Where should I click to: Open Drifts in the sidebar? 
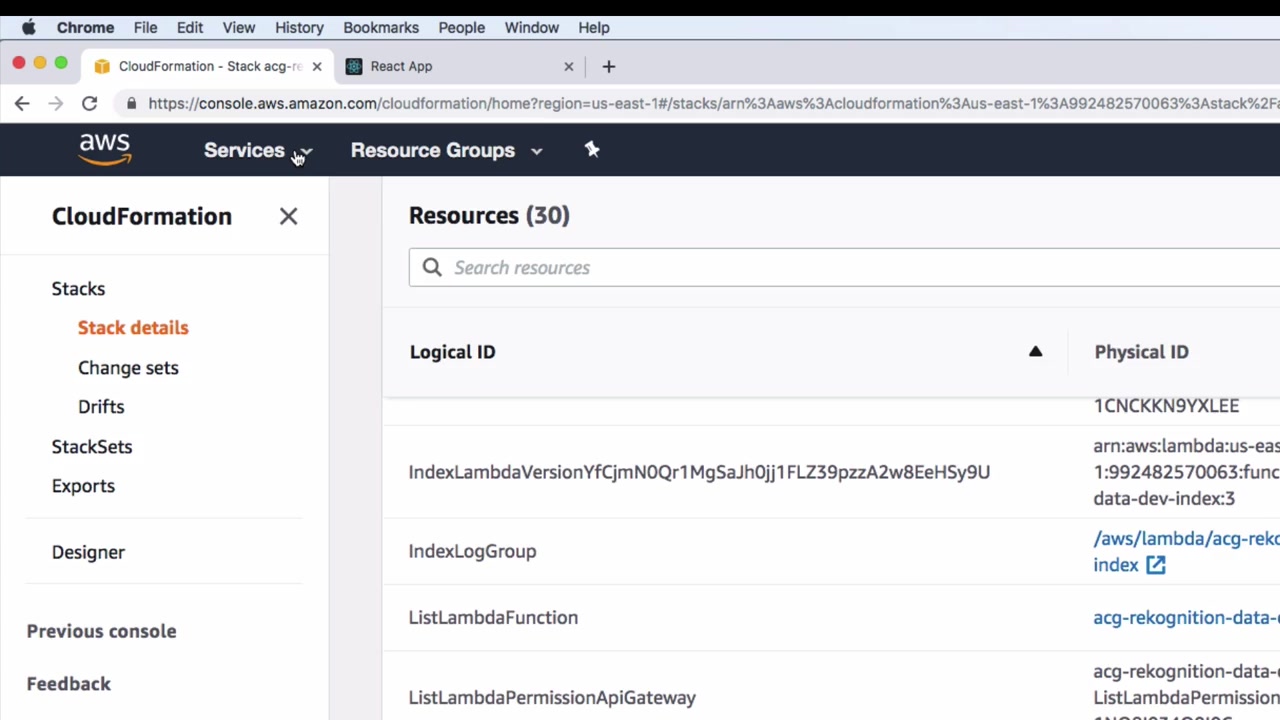[101, 407]
